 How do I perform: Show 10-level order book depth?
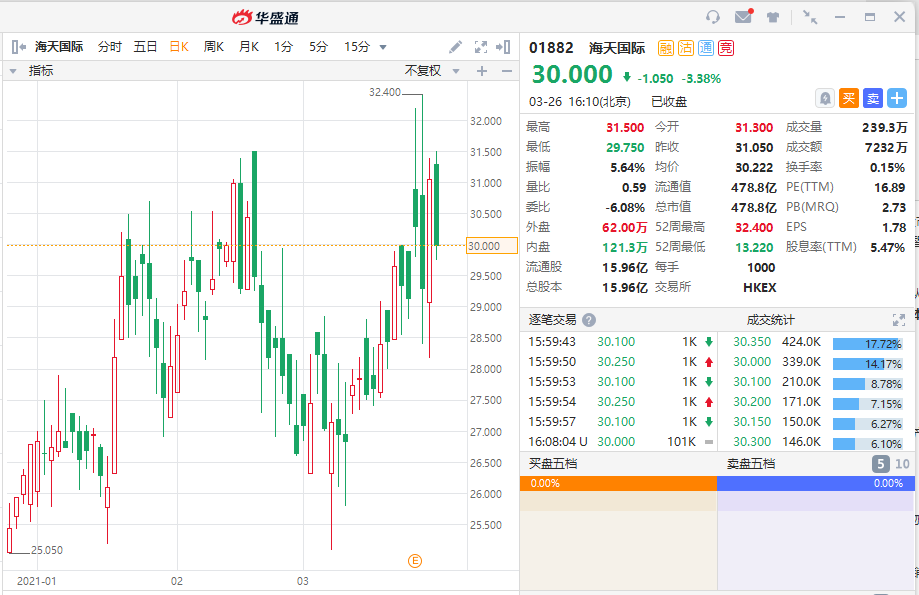coord(902,464)
